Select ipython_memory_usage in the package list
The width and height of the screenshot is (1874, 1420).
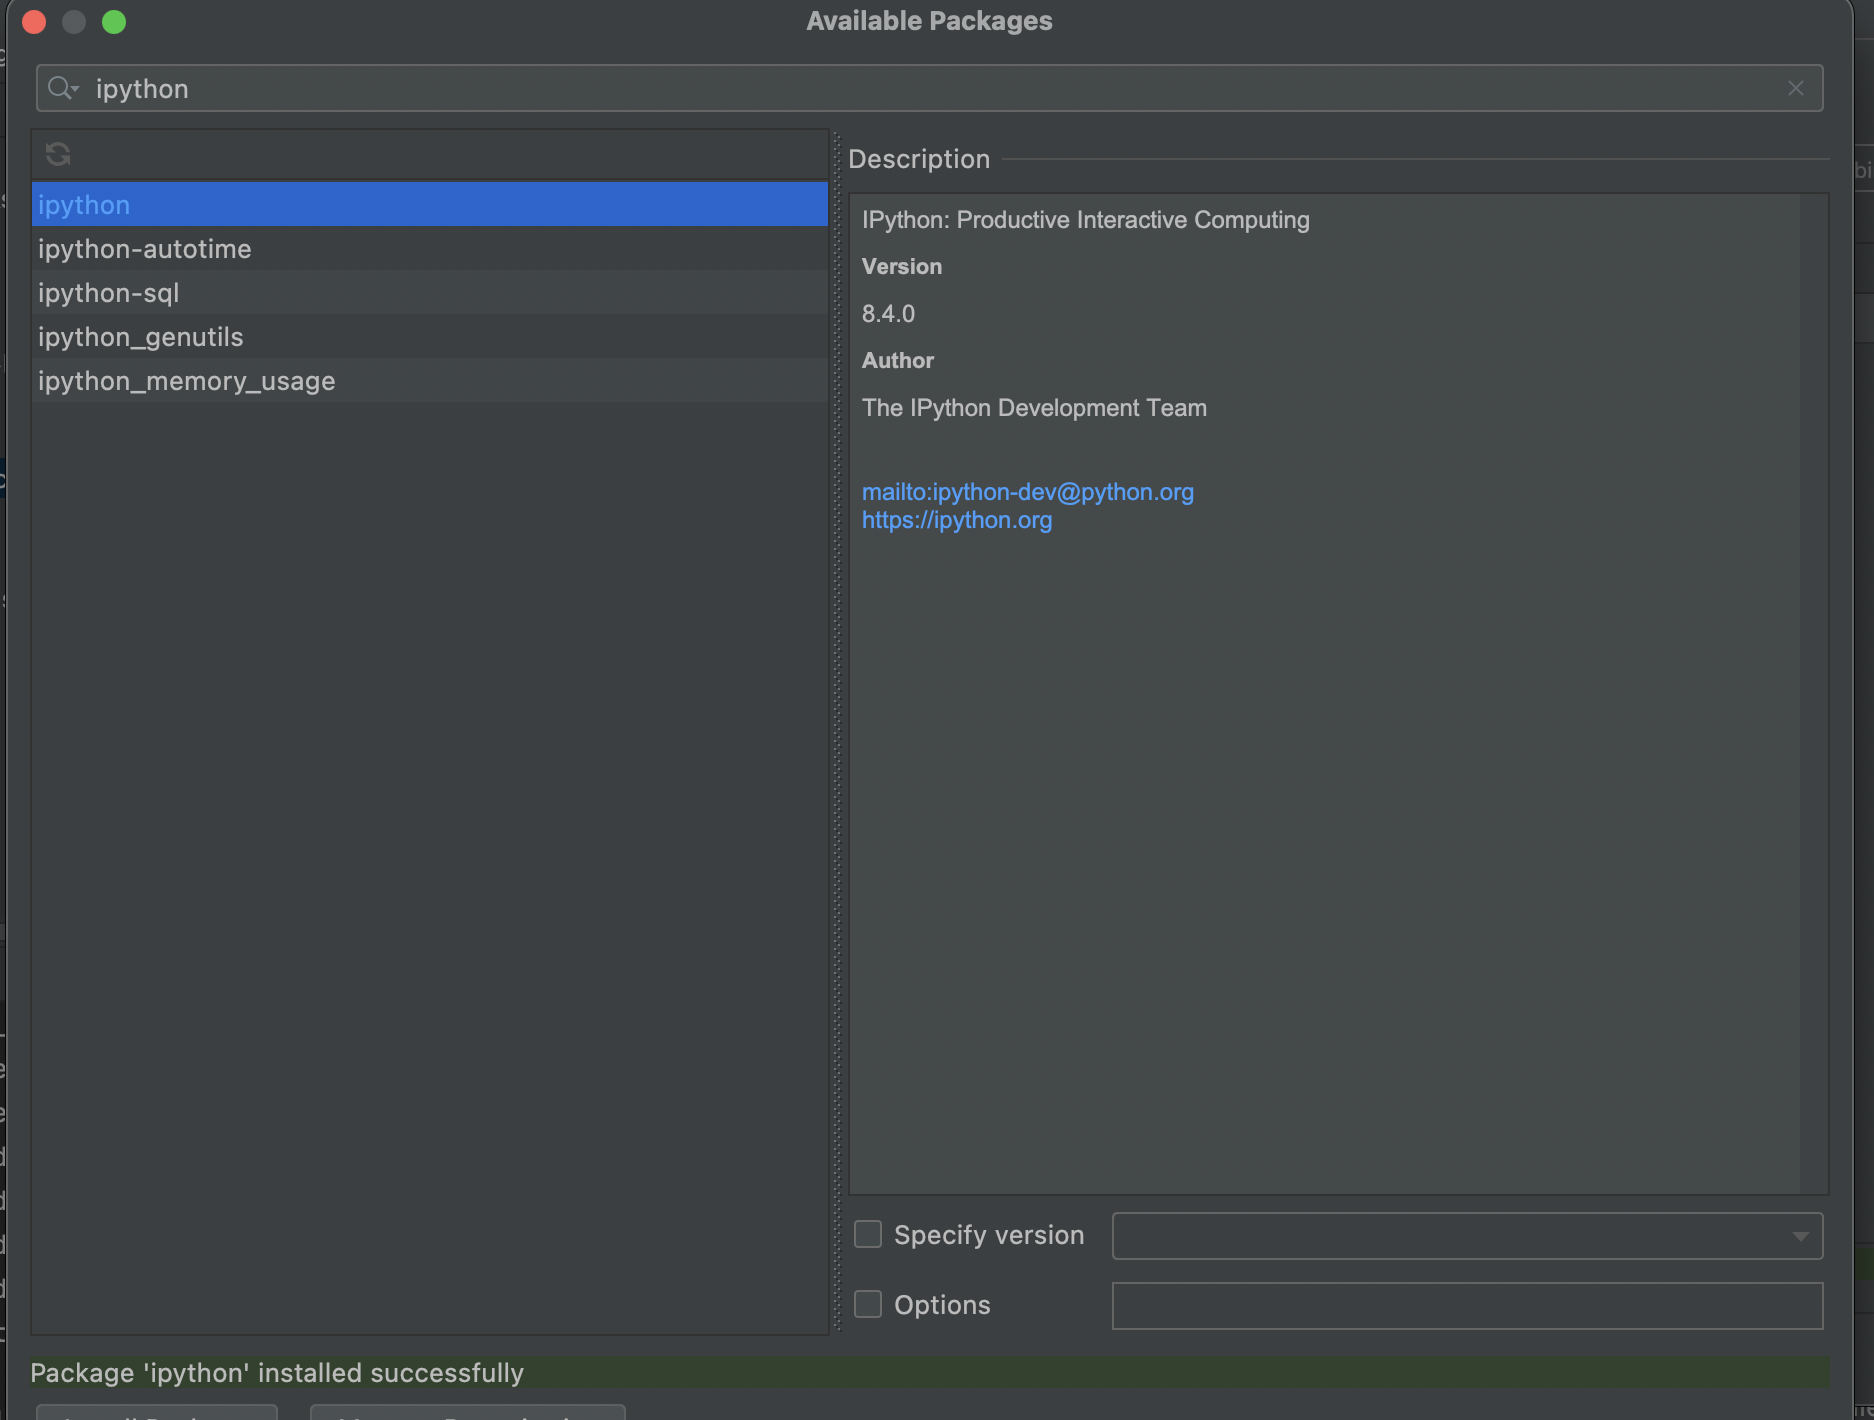187,381
